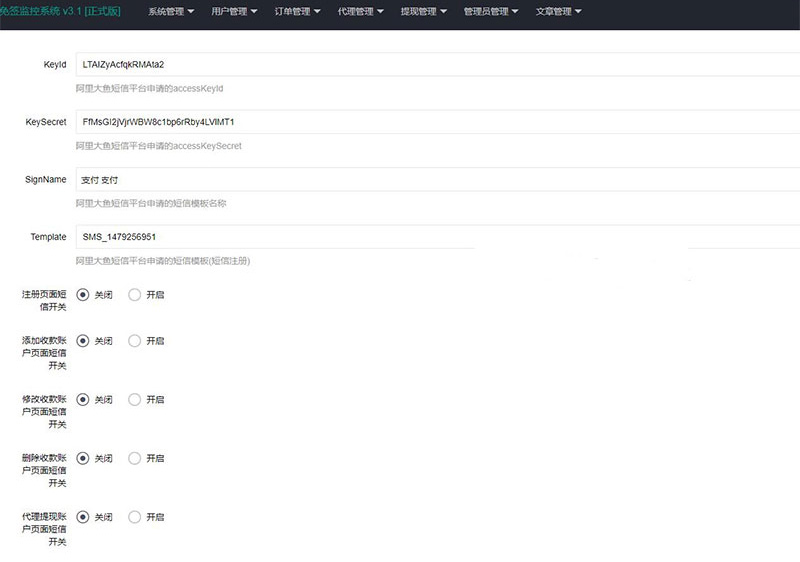Viewport: 800px width, 562px height.
Task: Turn on 开启 for 修改收款账户页面短信开关
Action: click(135, 400)
